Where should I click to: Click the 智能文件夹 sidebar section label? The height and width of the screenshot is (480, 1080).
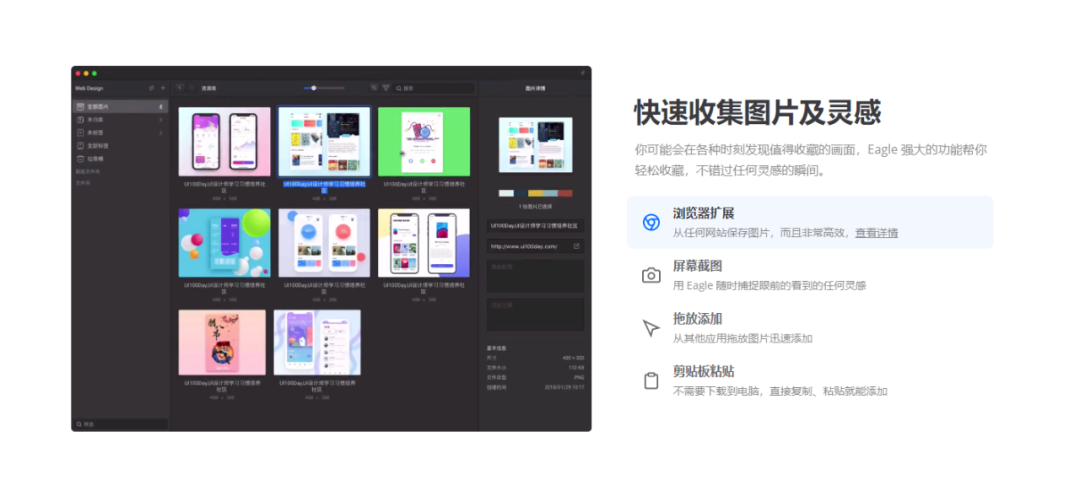tap(87, 171)
